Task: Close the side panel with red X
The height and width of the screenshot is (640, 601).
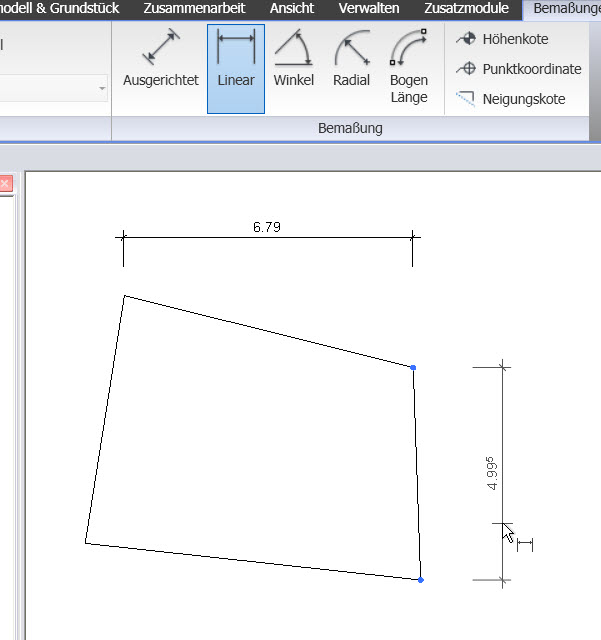Action: (5, 184)
